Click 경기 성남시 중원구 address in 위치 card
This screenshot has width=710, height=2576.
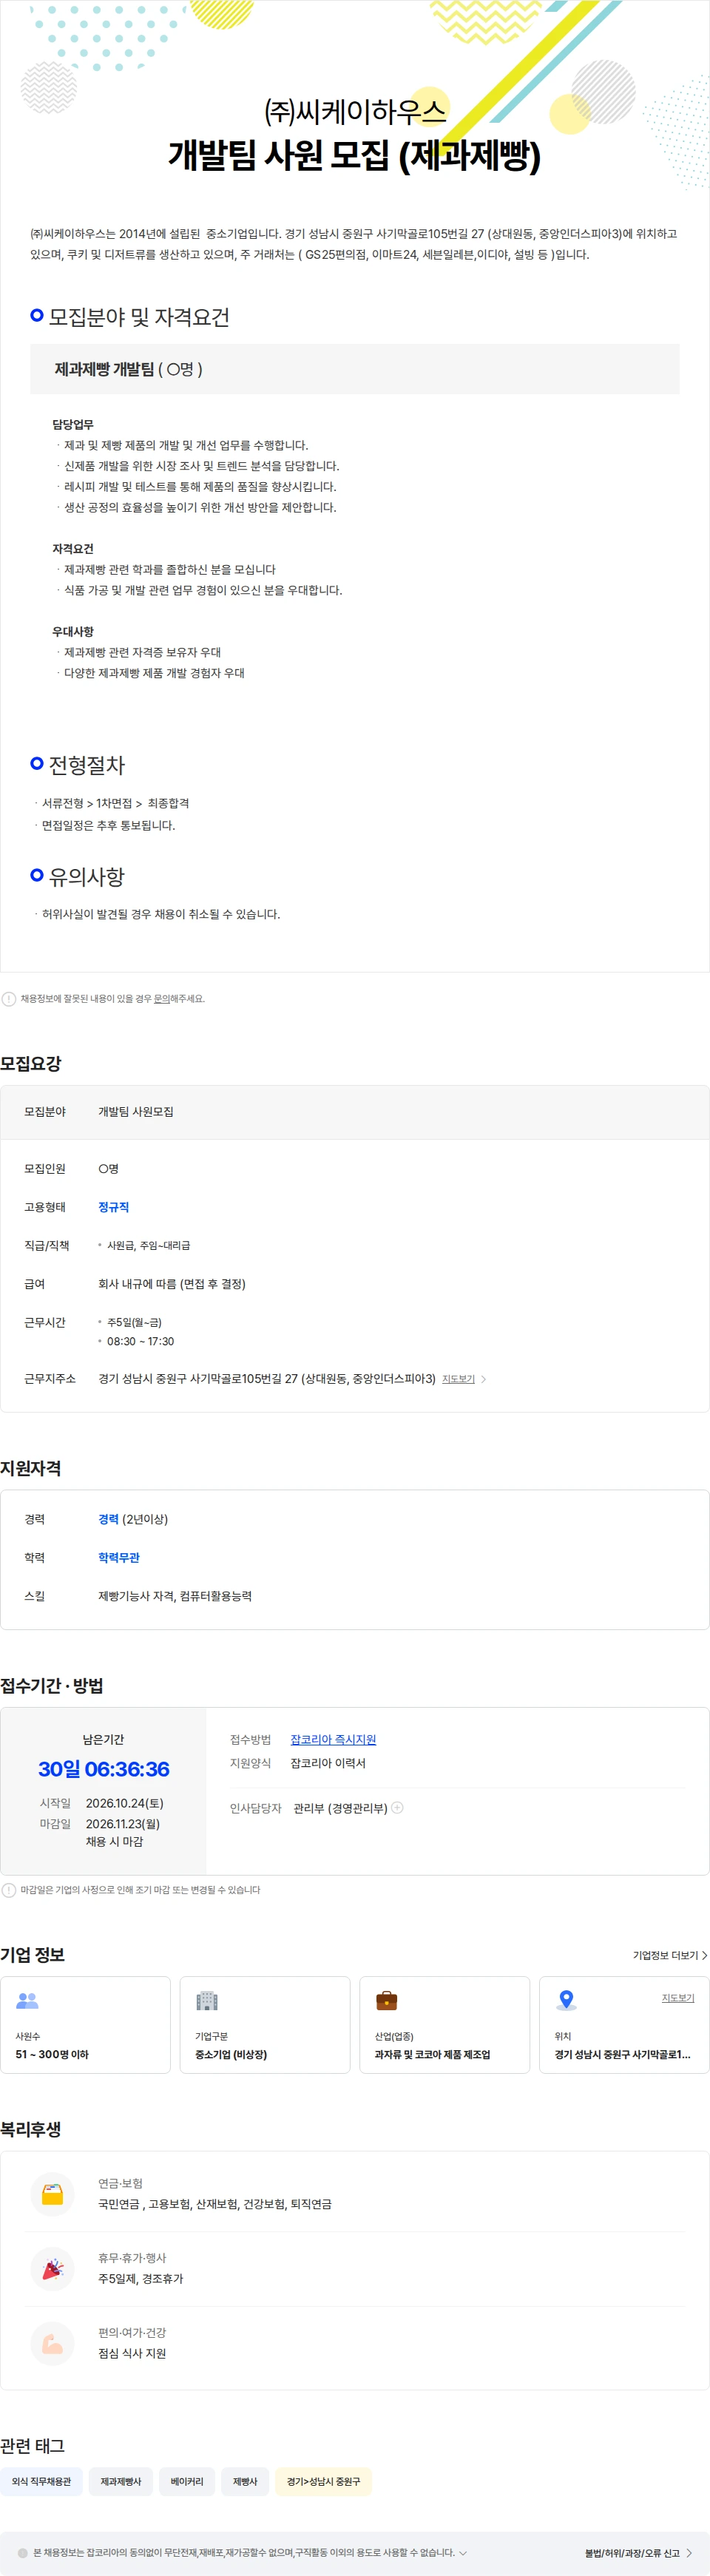coord(623,2054)
